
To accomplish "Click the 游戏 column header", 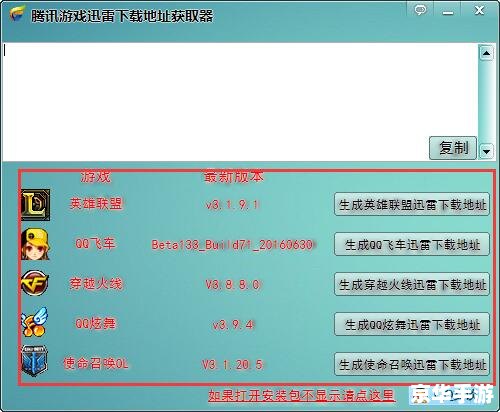I will pyautogui.click(x=95, y=177).
